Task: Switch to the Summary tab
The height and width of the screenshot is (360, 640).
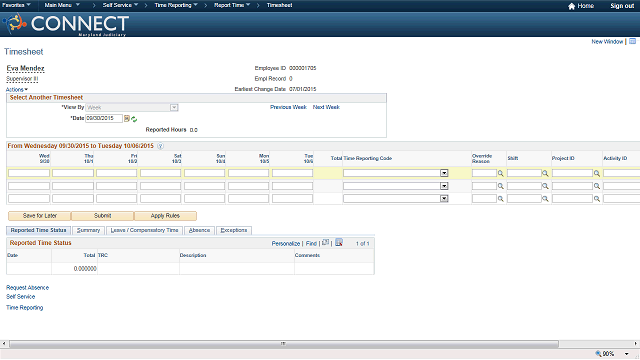Action: pos(88,231)
